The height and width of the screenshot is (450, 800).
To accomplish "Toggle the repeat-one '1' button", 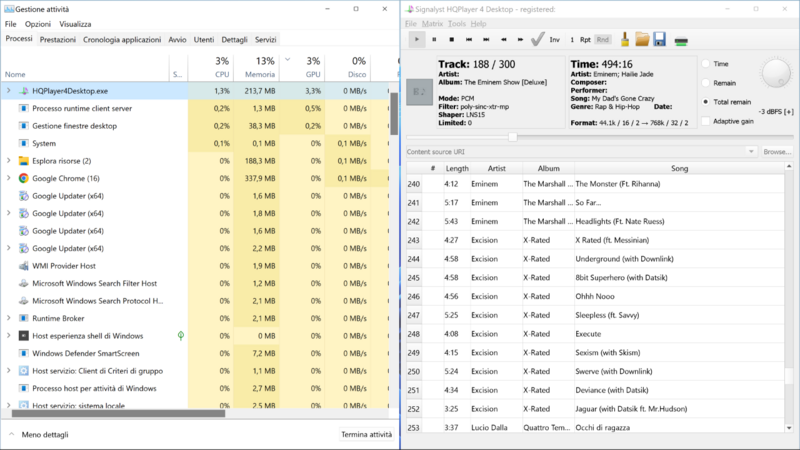I will (572, 39).
